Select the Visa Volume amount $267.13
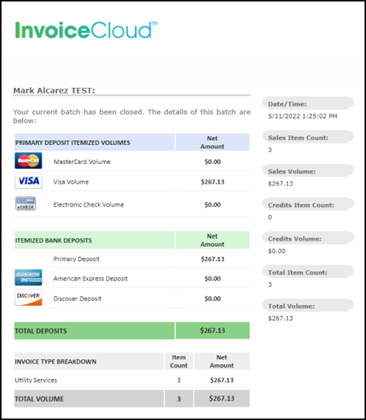This screenshot has width=366, height=420. point(212,182)
